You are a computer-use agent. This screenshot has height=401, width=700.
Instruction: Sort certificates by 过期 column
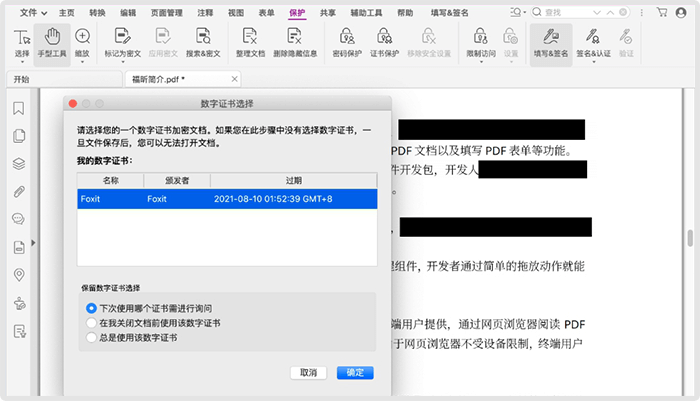(294, 180)
